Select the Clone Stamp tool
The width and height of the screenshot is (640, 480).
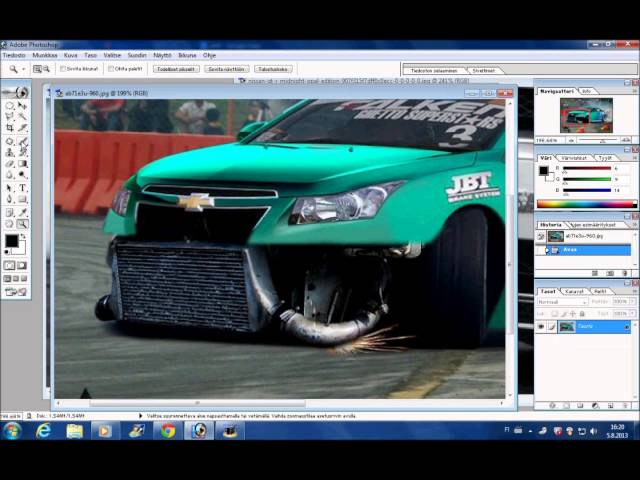10,152
